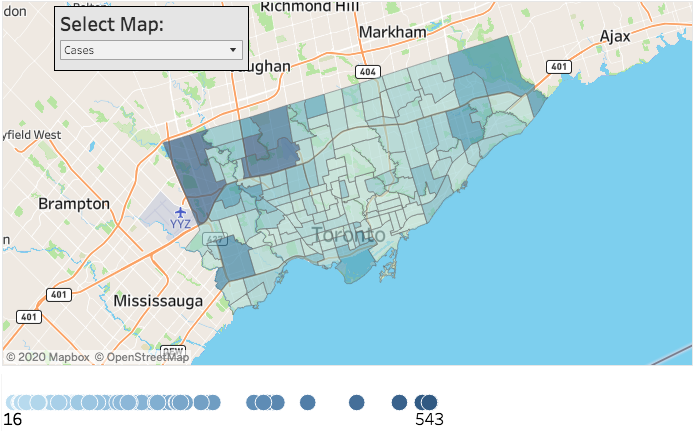Image resolution: width=695 pixels, height=447 pixels.
Task: Click the Toronto city label on map
Action: point(348,235)
